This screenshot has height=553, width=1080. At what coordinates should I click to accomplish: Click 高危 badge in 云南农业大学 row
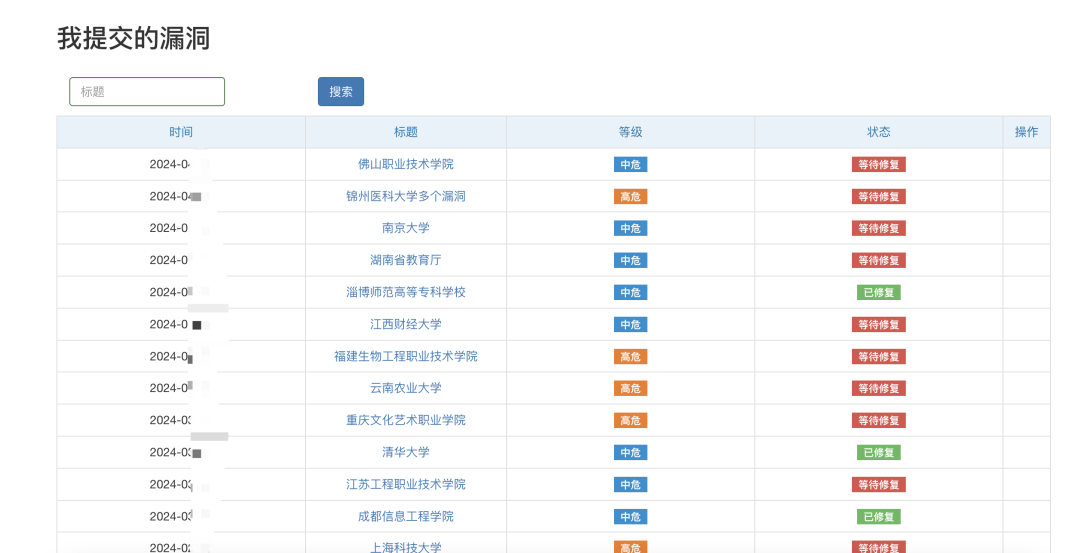(x=630, y=388)
